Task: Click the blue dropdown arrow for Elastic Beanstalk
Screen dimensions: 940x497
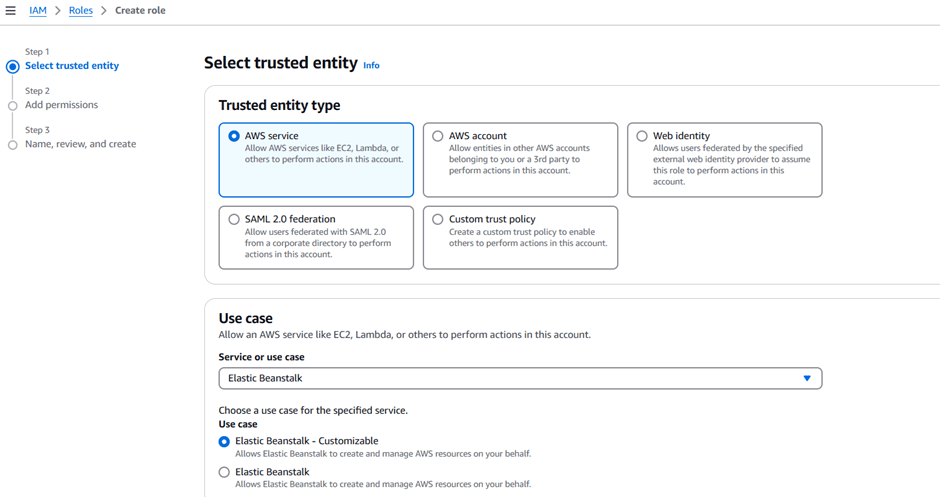Action: (x=807, y=378)
